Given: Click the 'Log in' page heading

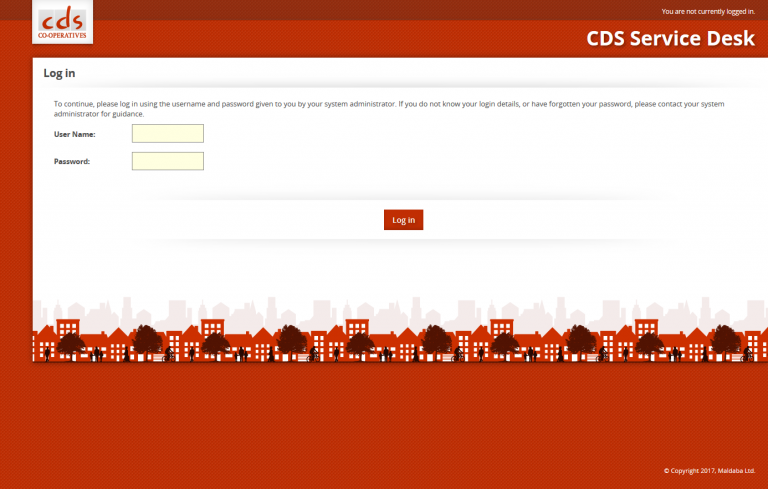Looking at the screenshot, I should [59, 73].
